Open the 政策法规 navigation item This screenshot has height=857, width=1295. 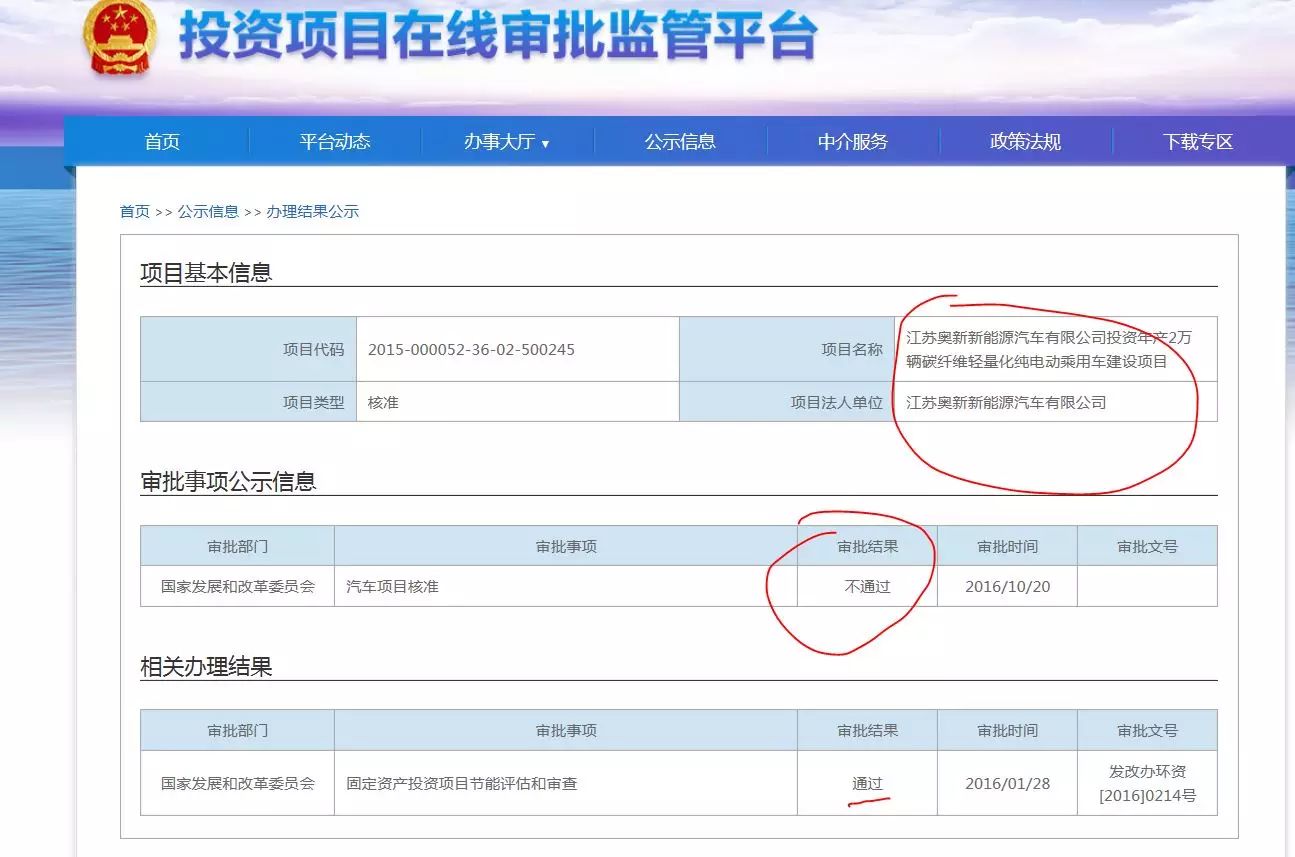pyautogui.click(x=1026, y=142)
